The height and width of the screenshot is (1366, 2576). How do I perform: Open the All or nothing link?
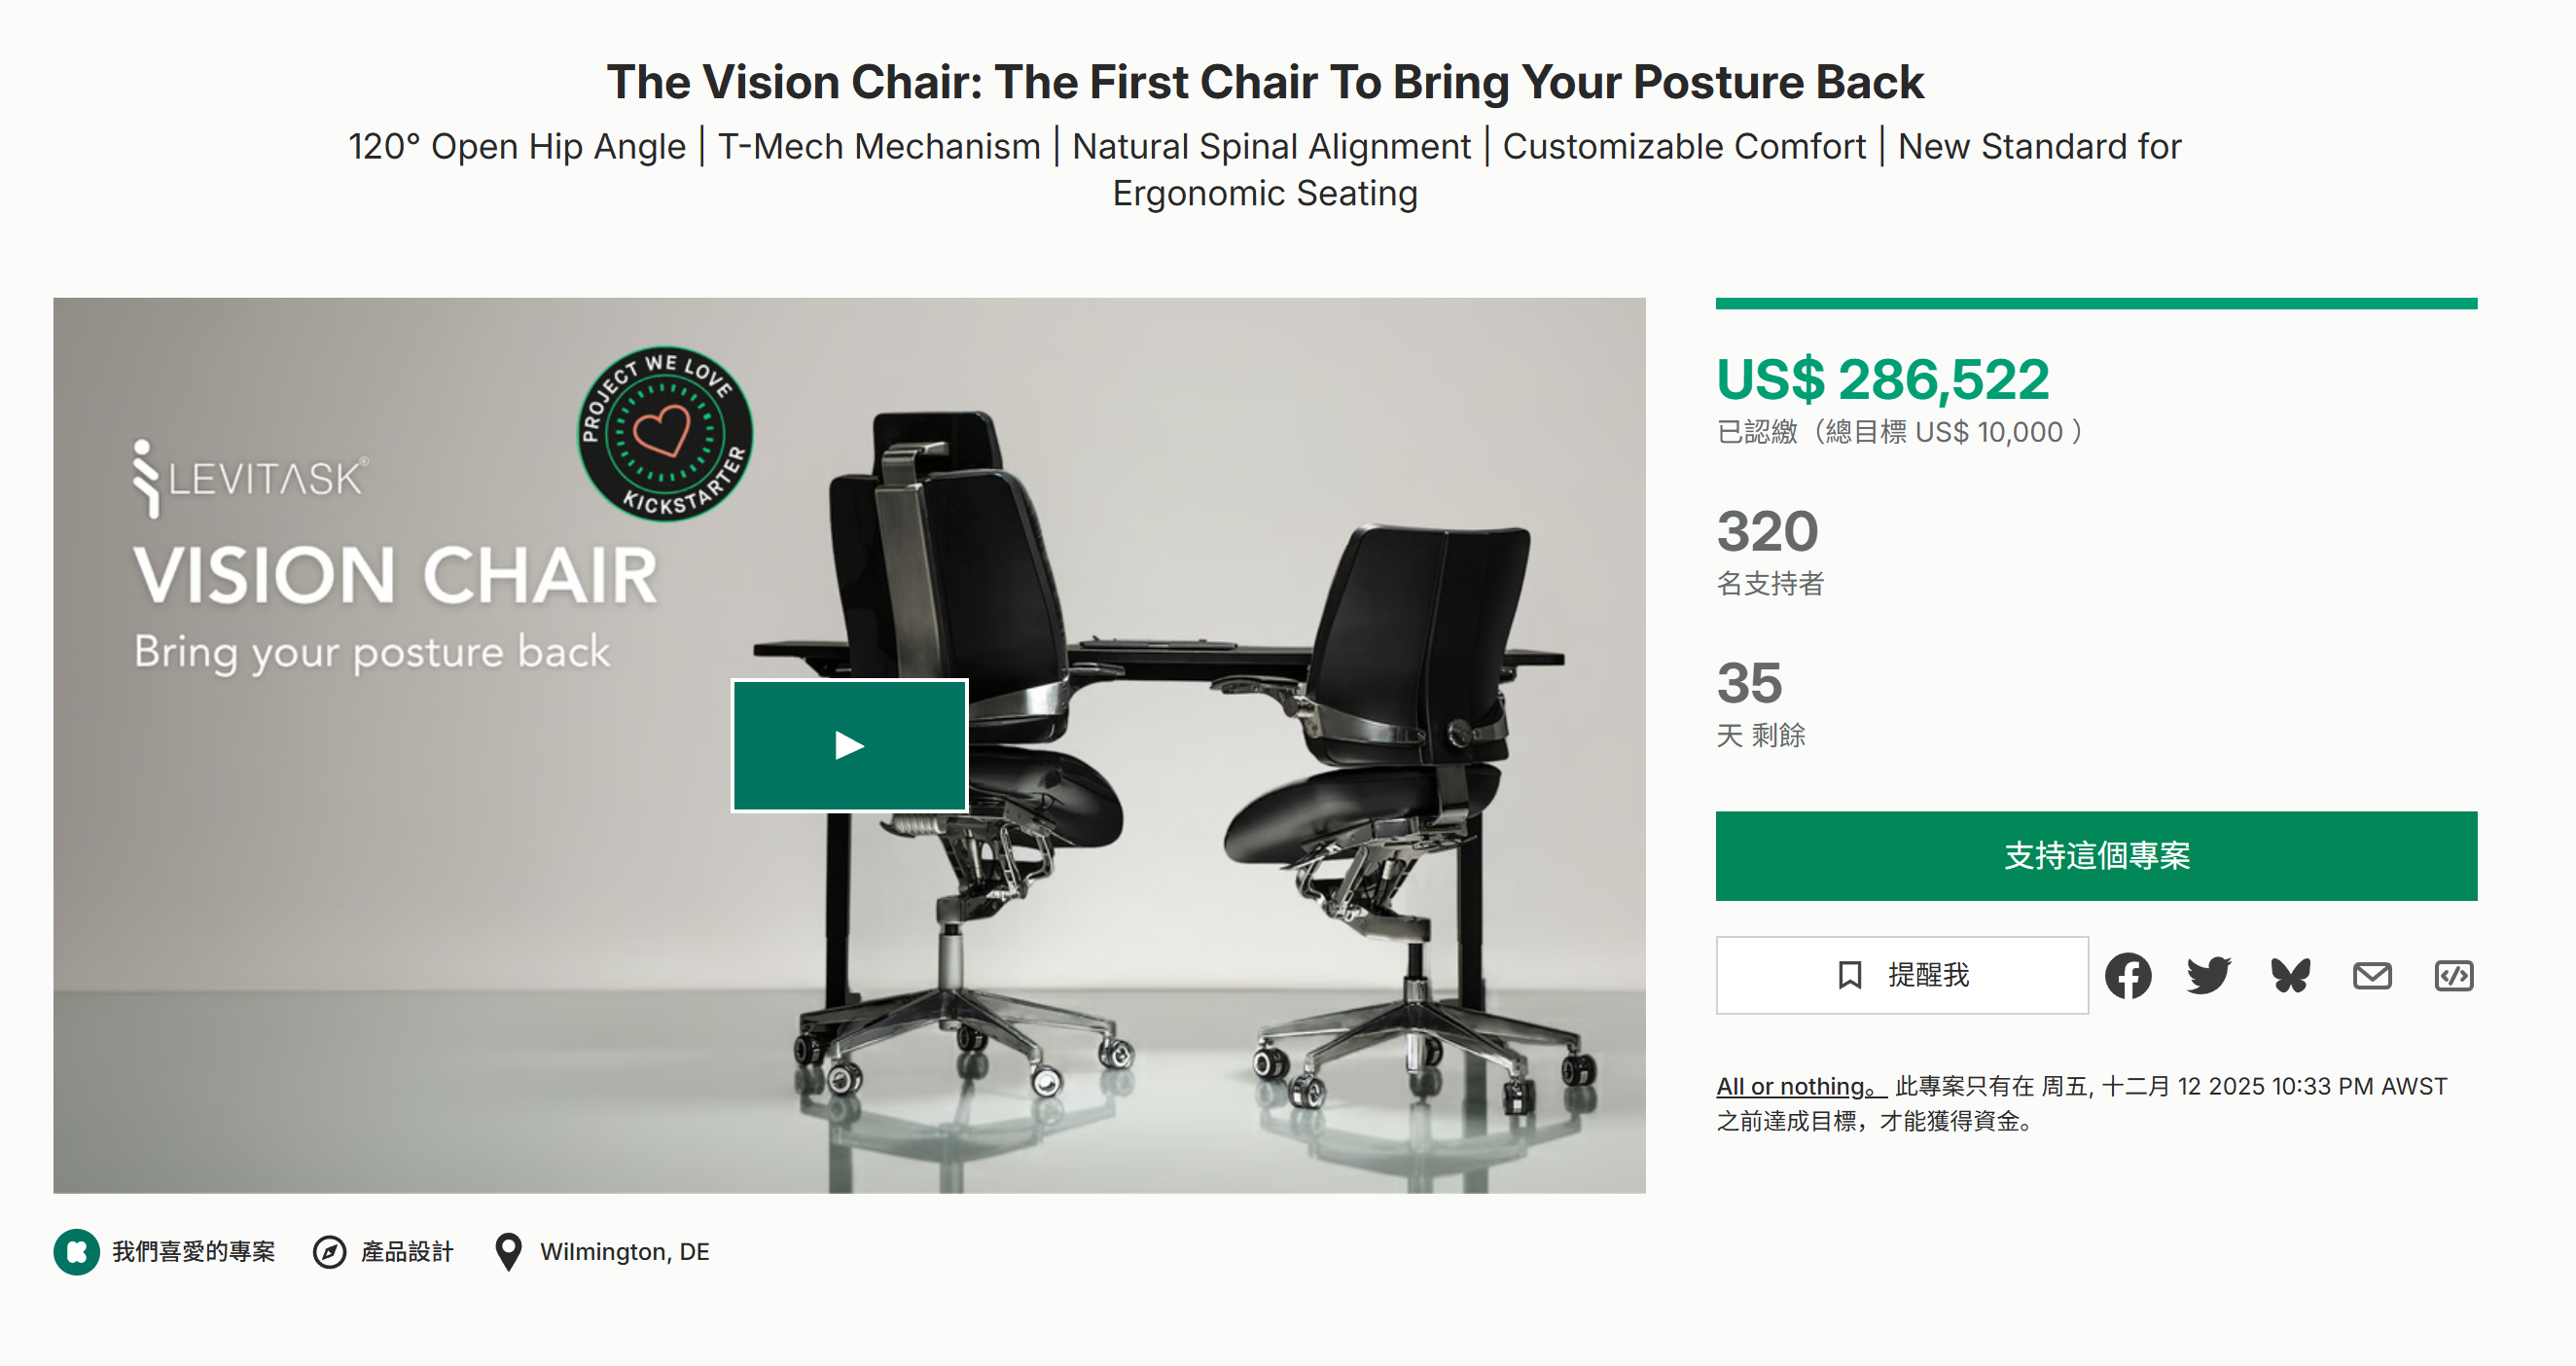(1795, 1086)
